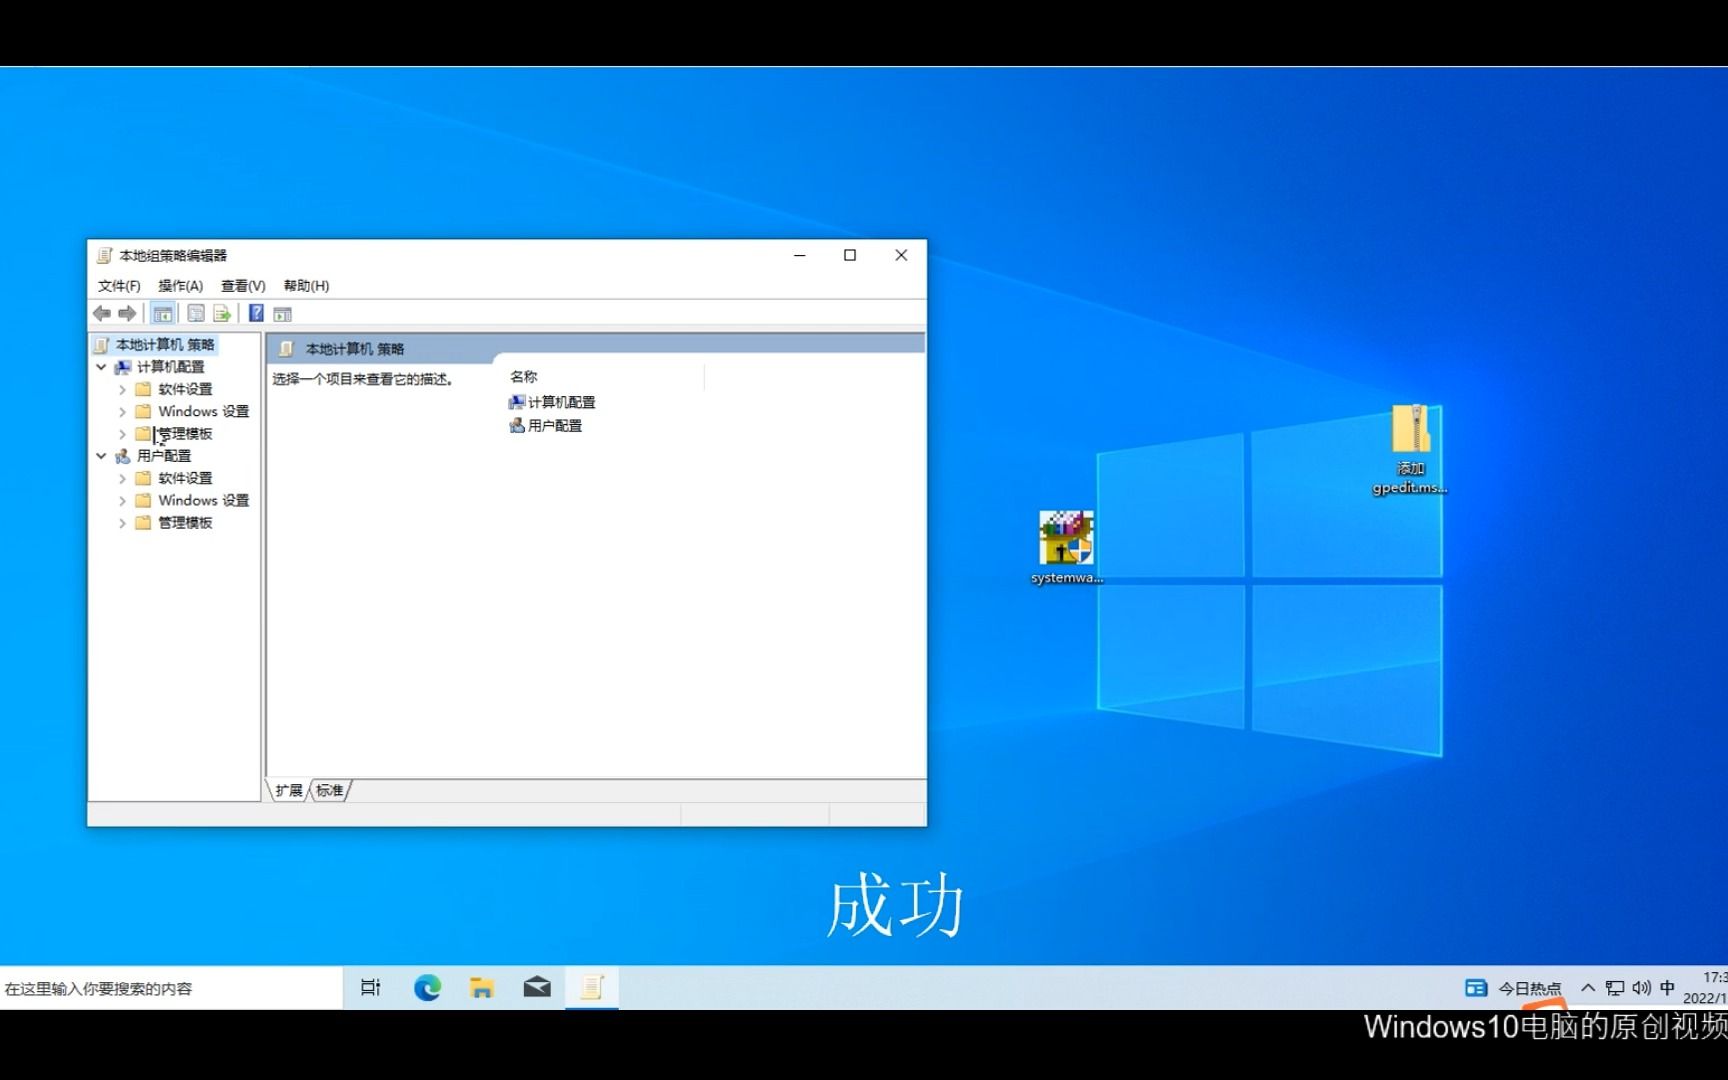1728x1080 pixels.
Task: Click the export list toolbar icon
Action: pos(222,313)
